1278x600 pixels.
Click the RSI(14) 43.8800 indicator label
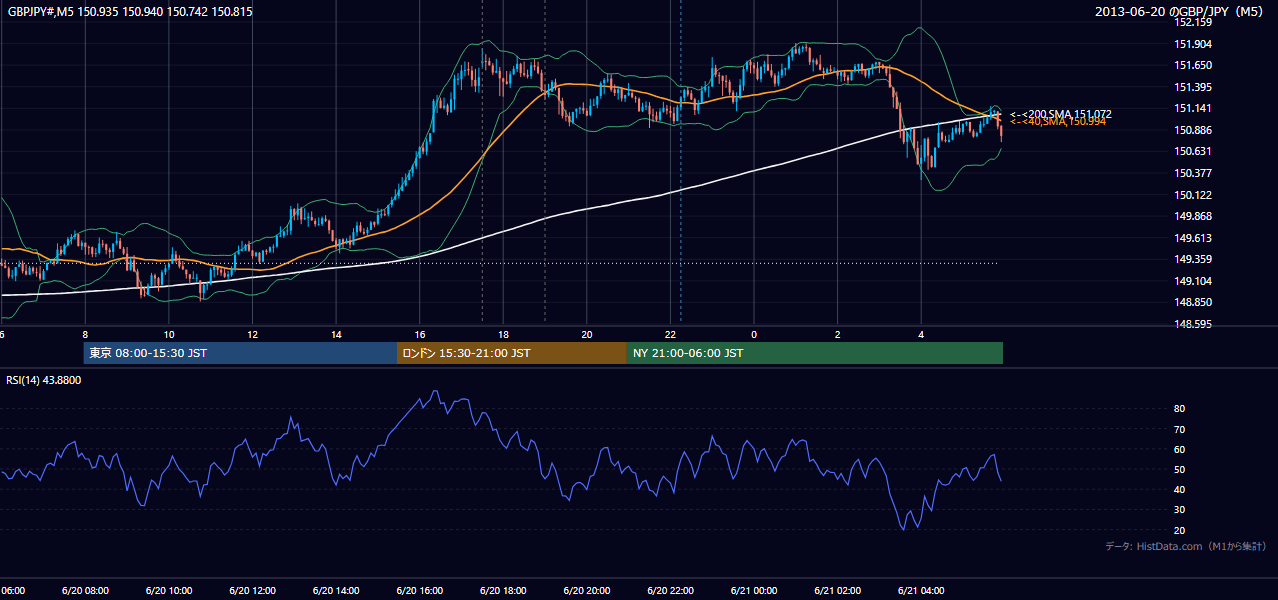click(x=44, y=380)
